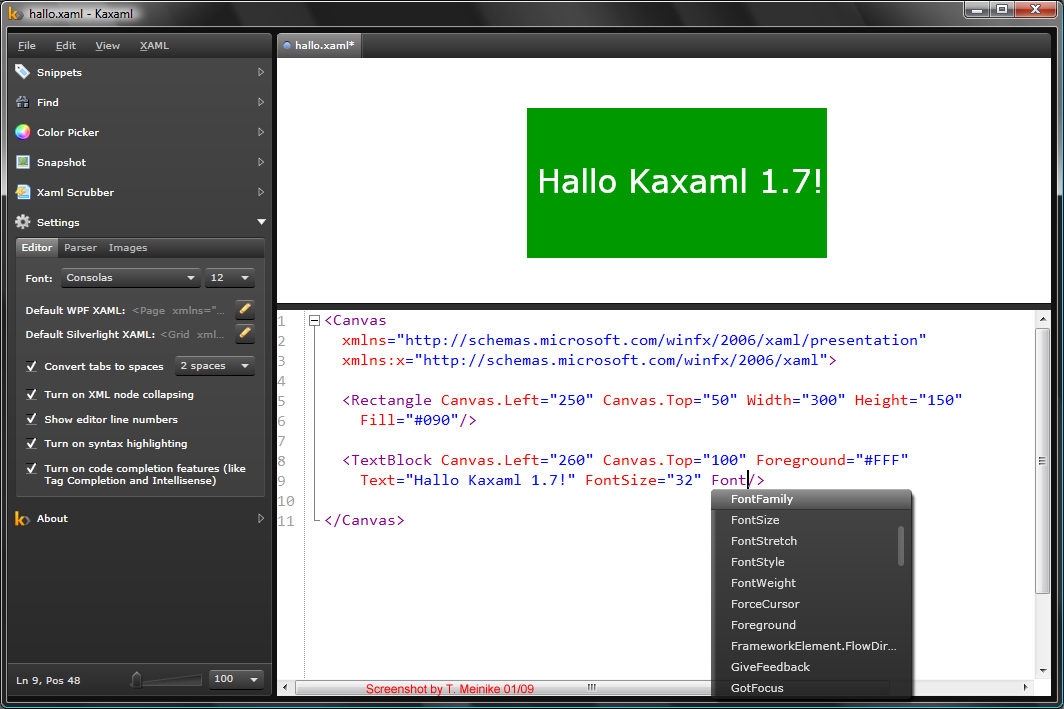Click the About Kaxaml logo icon

(x=22, y=518)
